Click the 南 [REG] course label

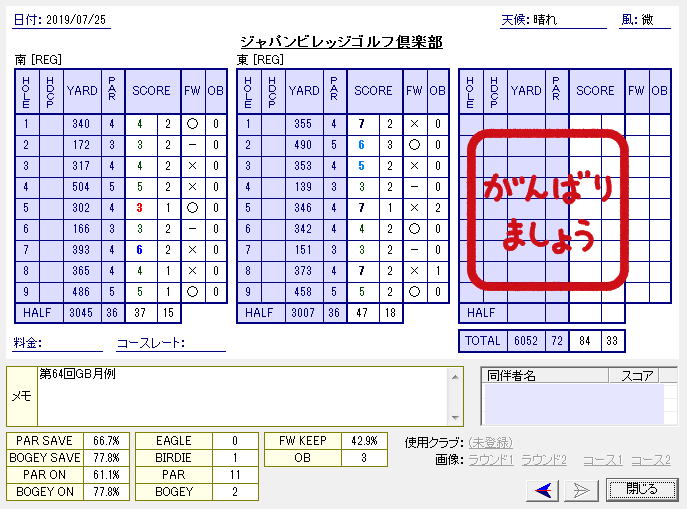click(38, 60)
